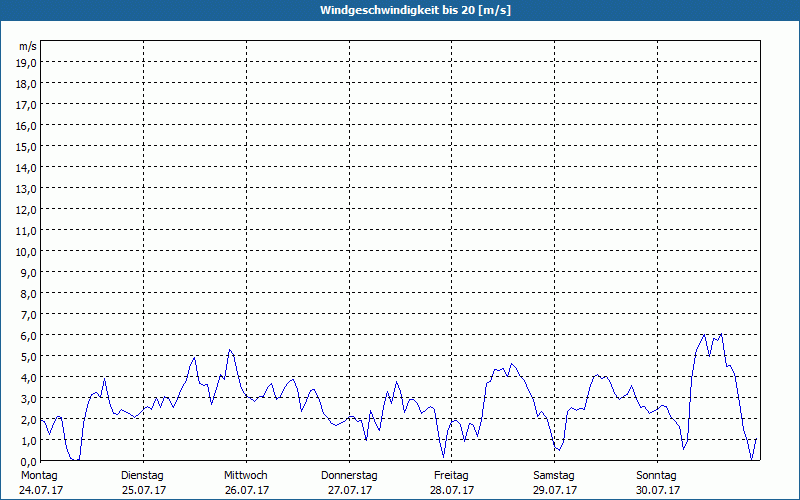Click the date 30.07.17

click(658, 490)
